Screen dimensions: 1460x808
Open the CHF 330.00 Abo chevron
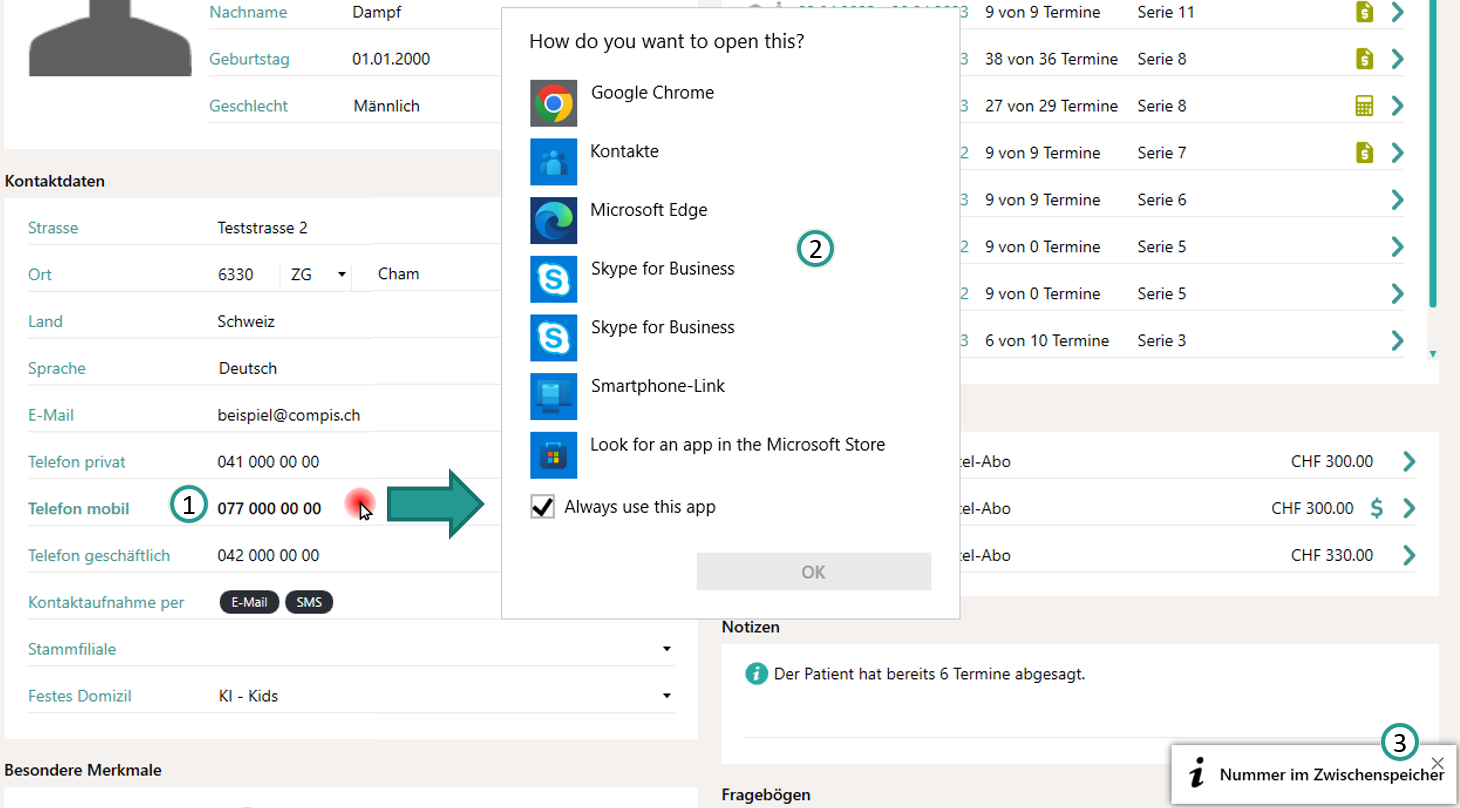tap(1409, 555)
